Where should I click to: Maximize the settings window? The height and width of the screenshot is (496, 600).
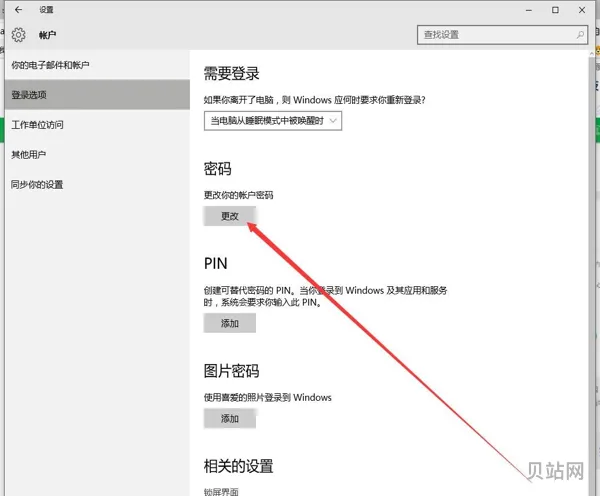555,10
